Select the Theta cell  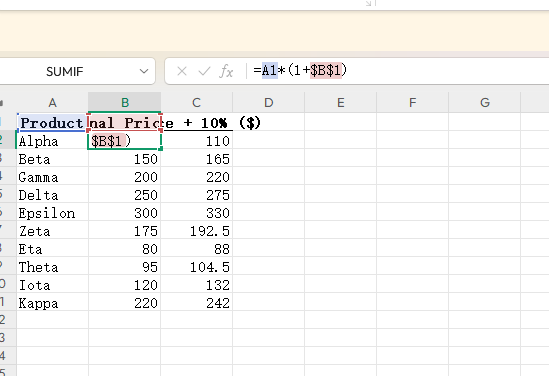click(x=52, y=267)
